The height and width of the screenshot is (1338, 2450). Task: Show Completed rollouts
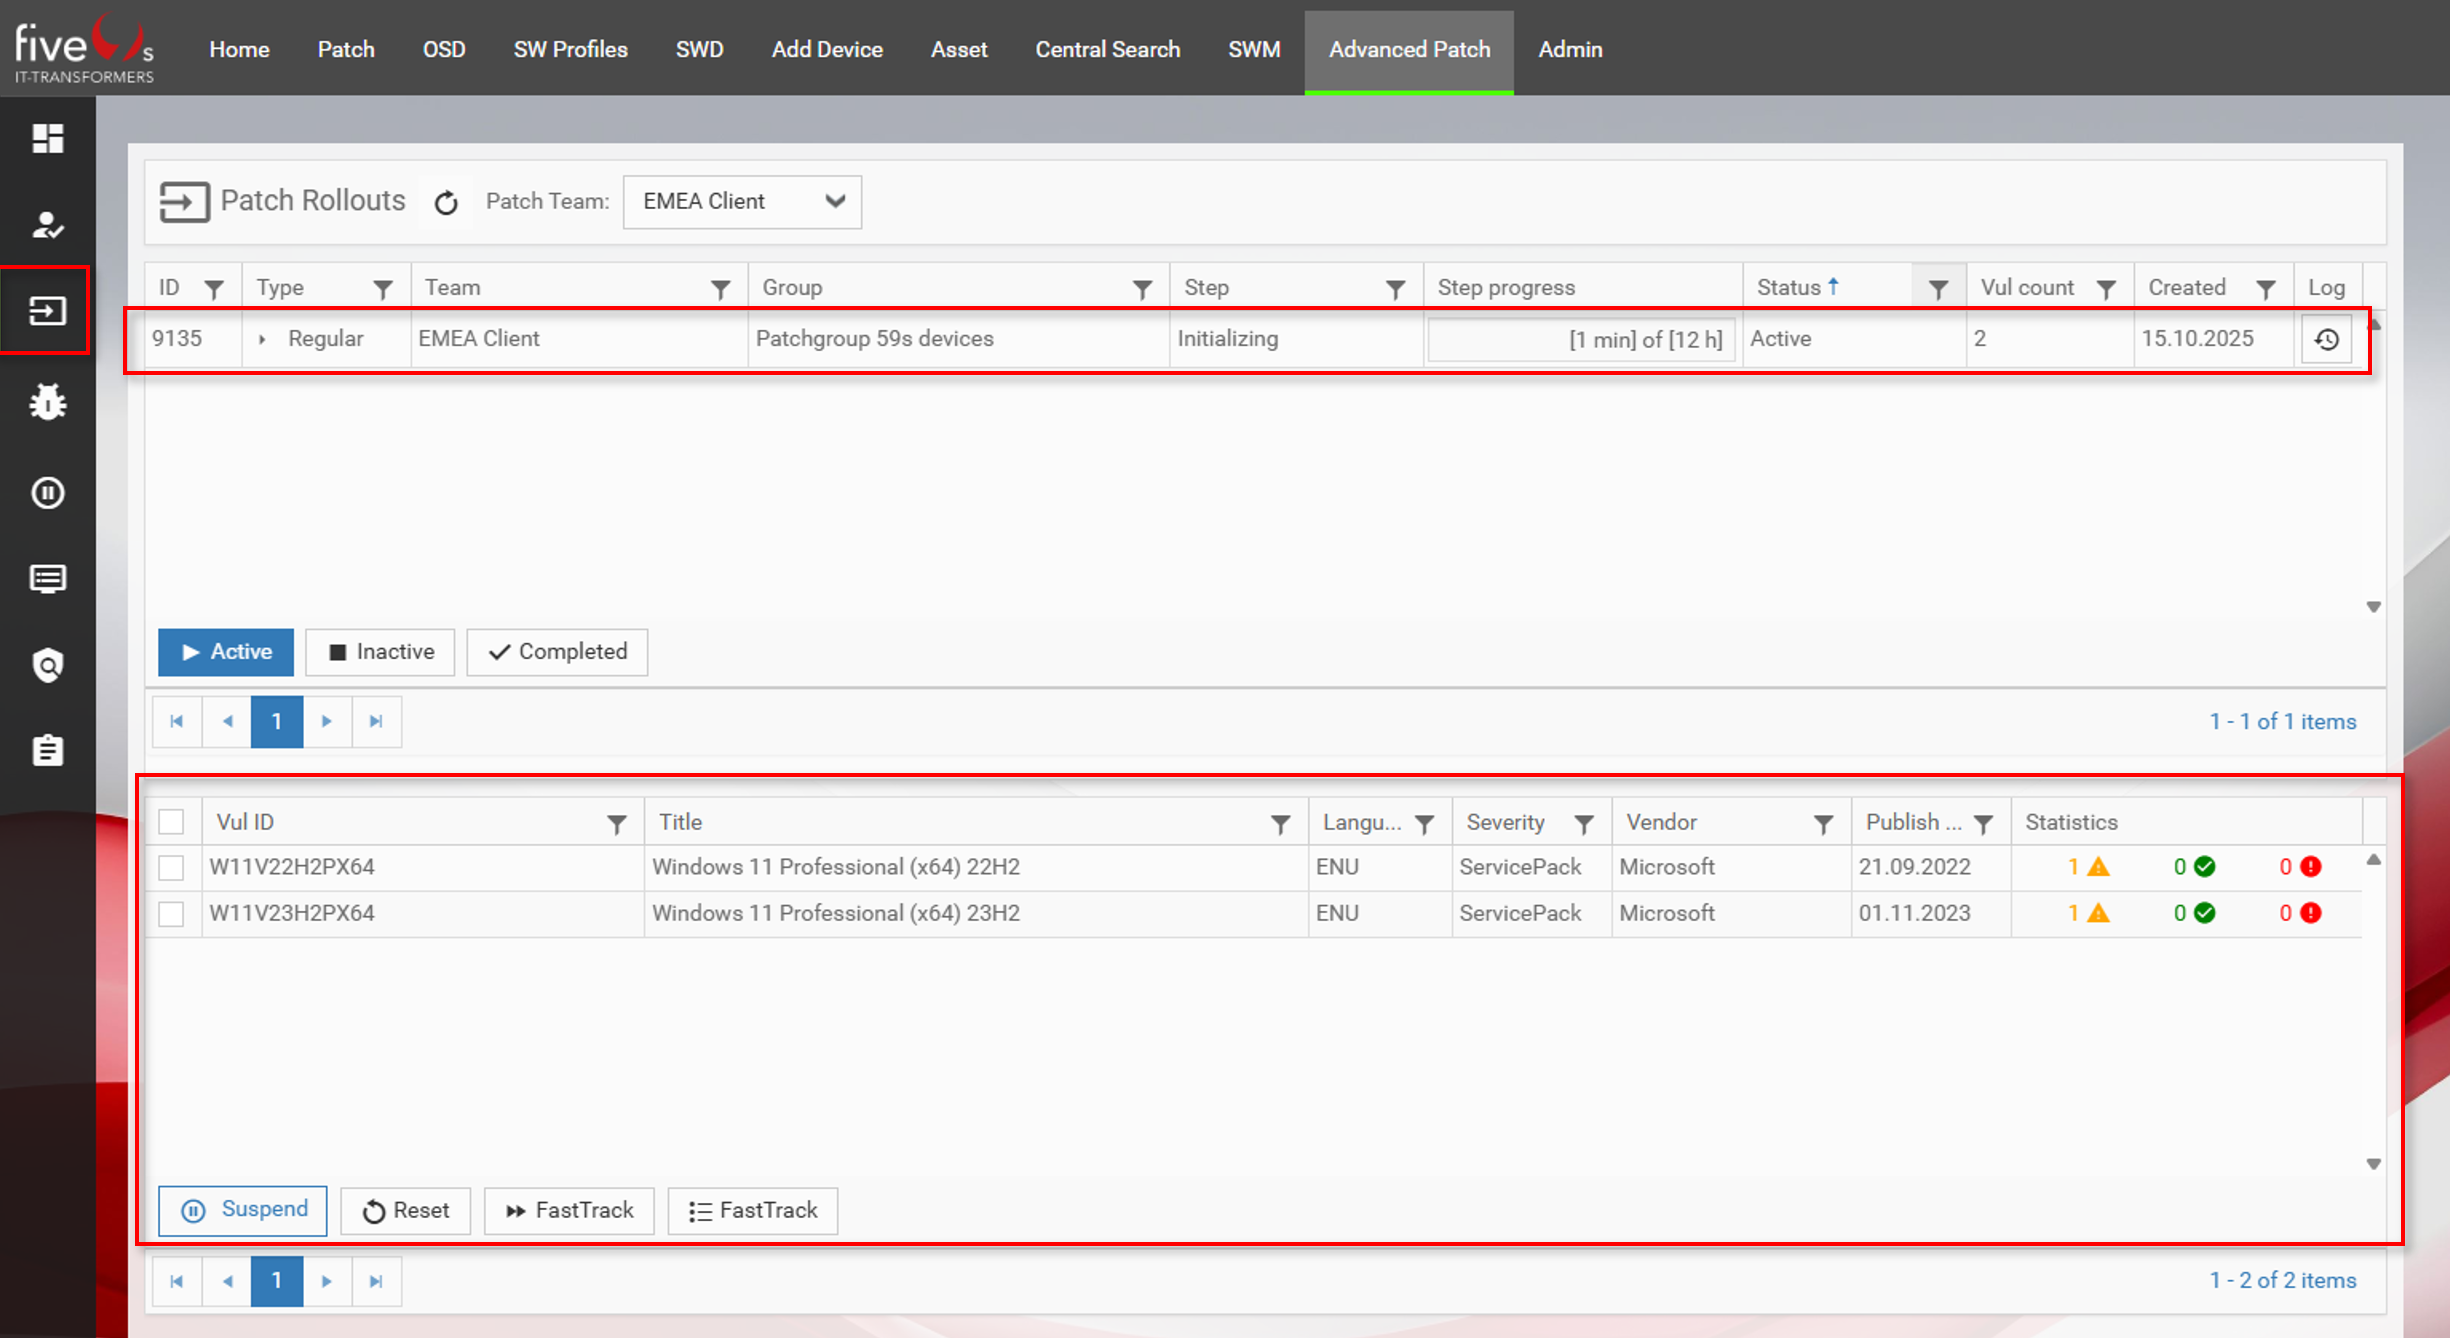(557, 652)
